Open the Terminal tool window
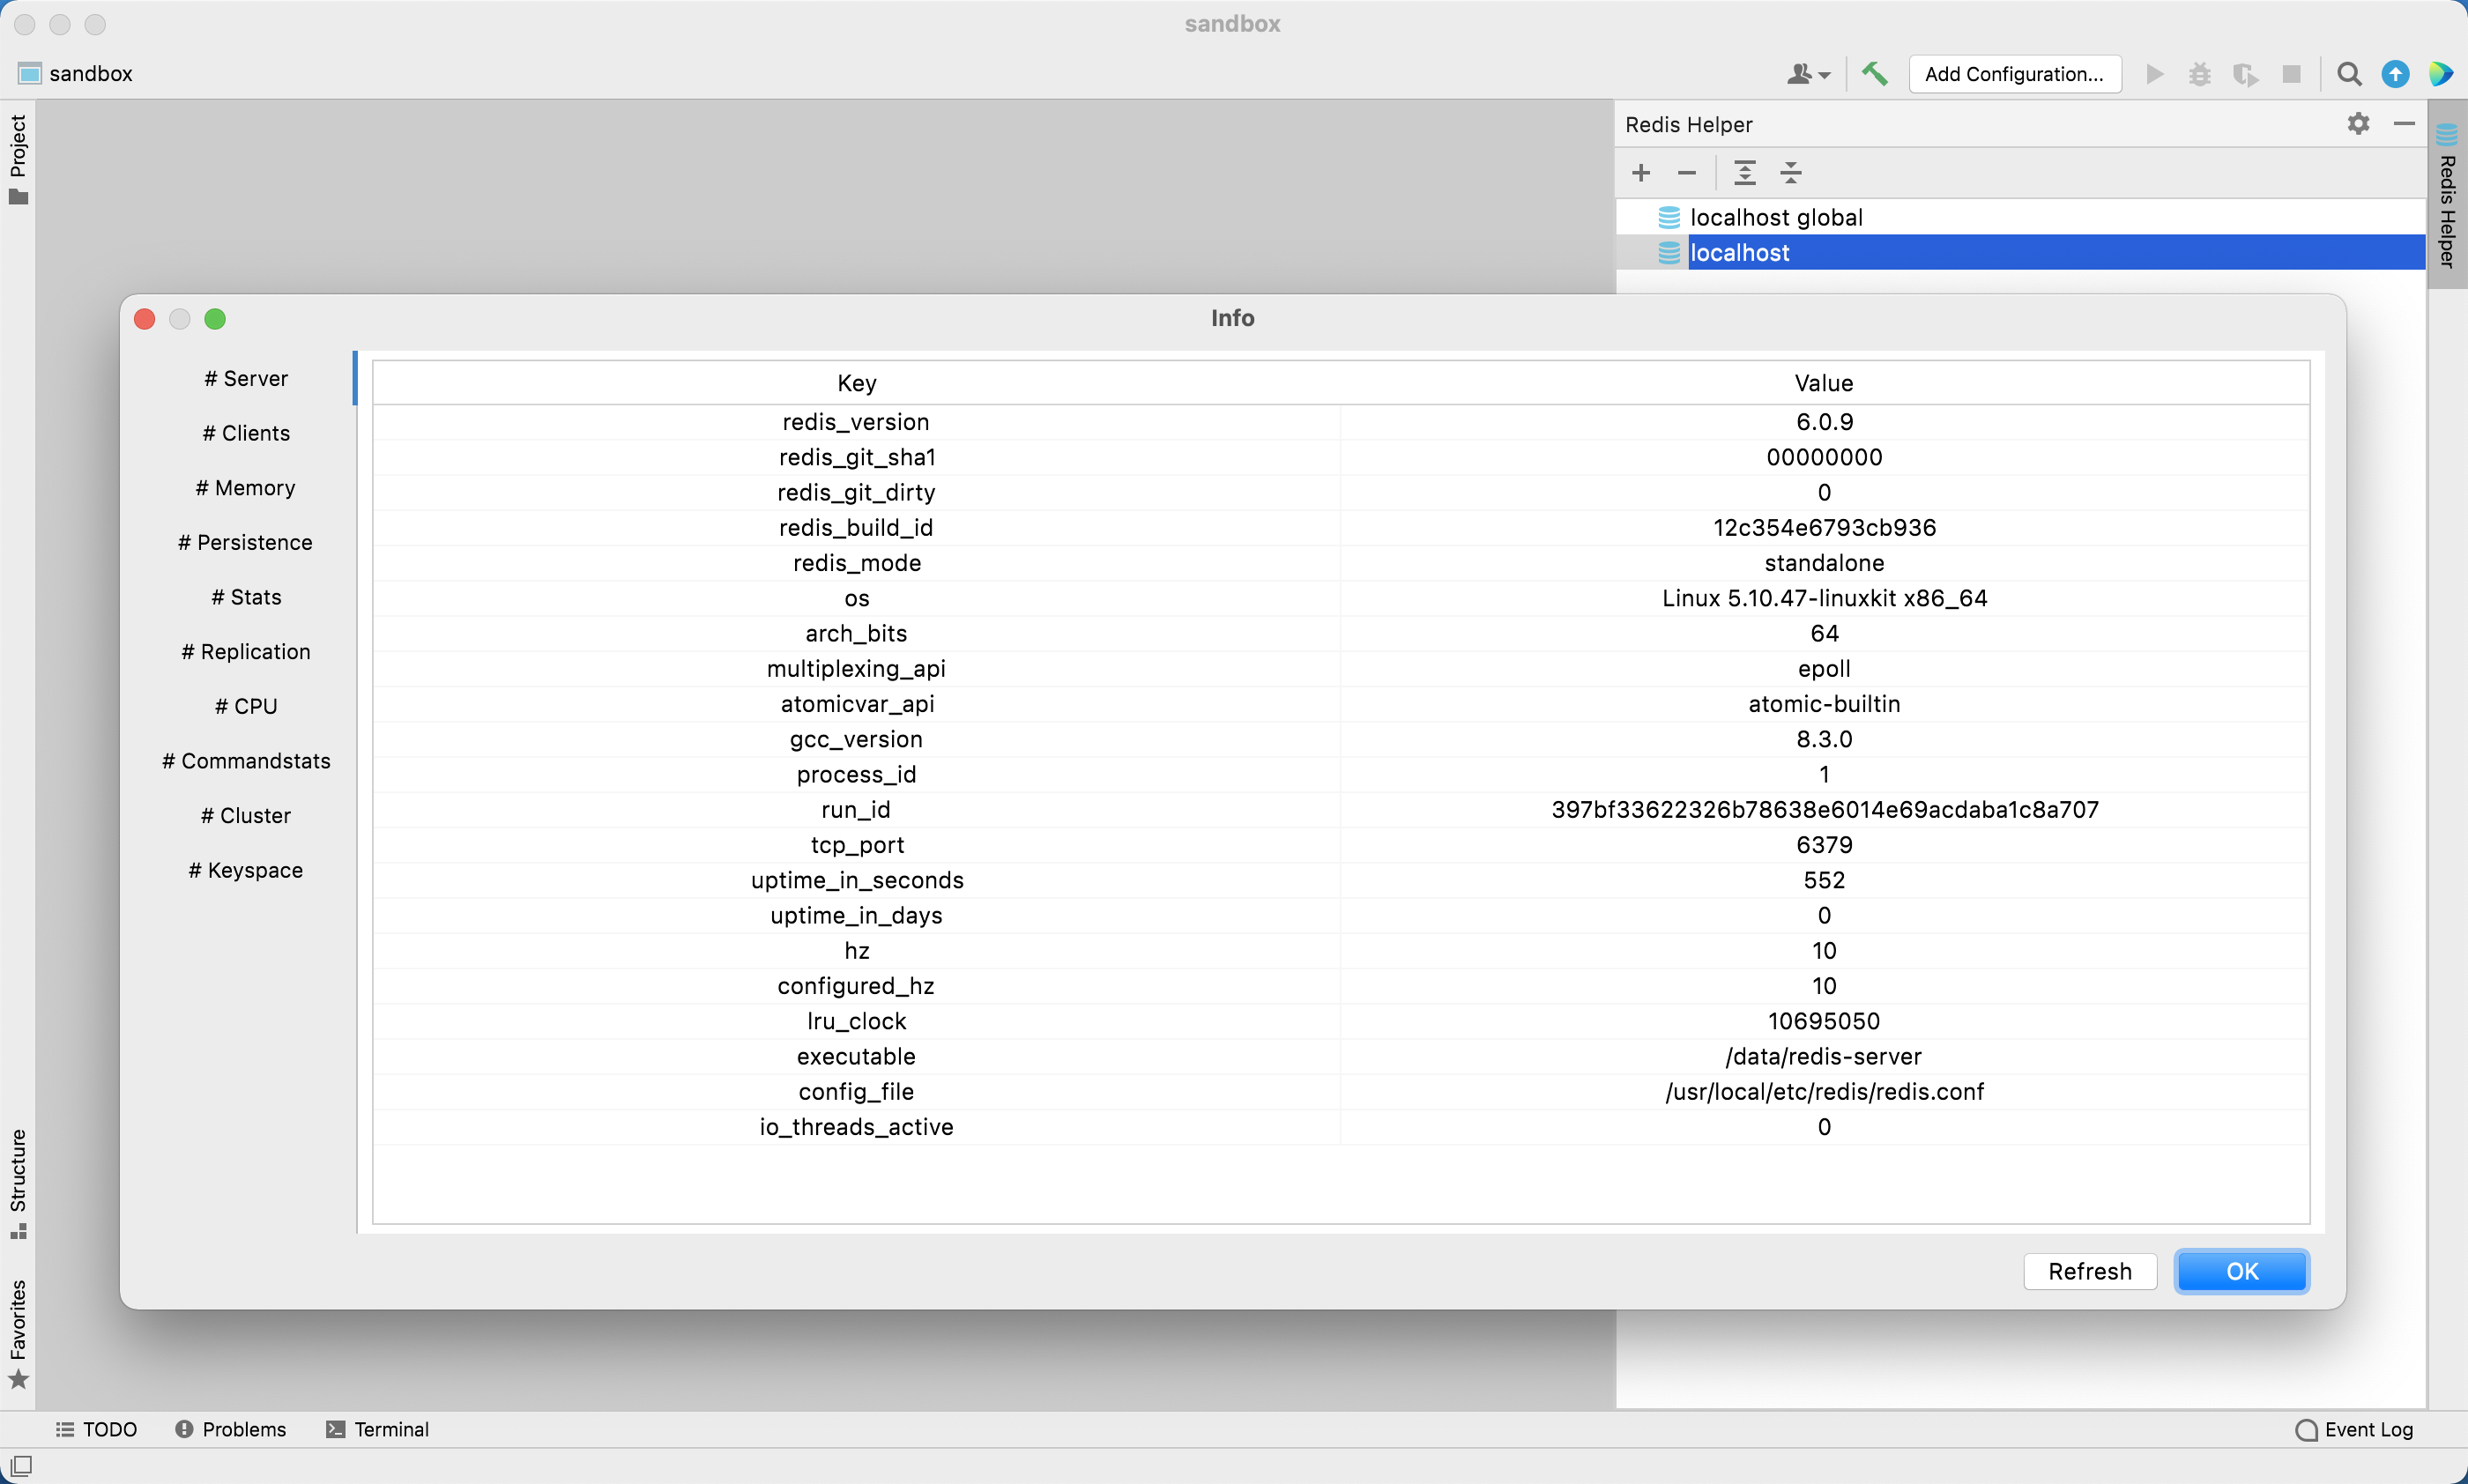The image size is (2468, 1484). 378,1429
